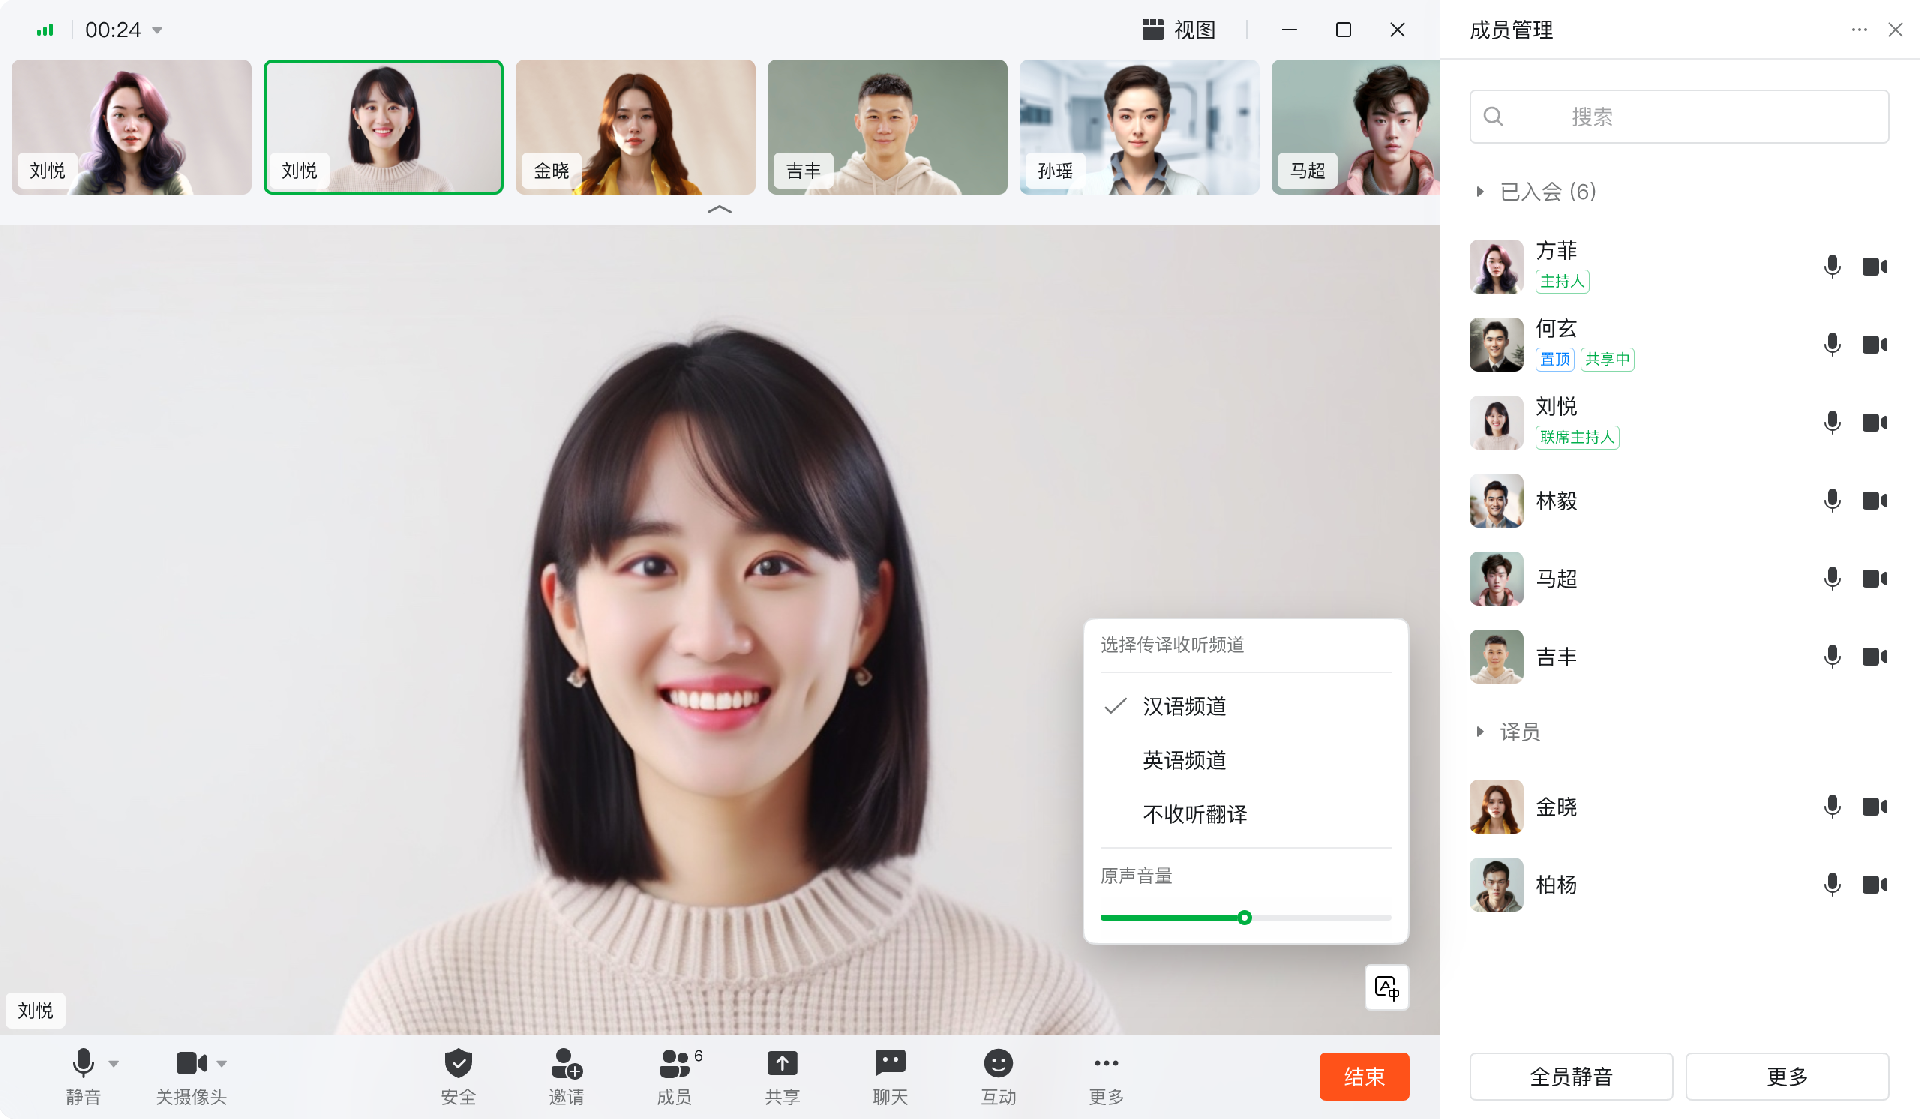Click 何玄's avatar in member list
The width and height of the screenshot is (1920, 1119).
click(x=1496, y=344)
